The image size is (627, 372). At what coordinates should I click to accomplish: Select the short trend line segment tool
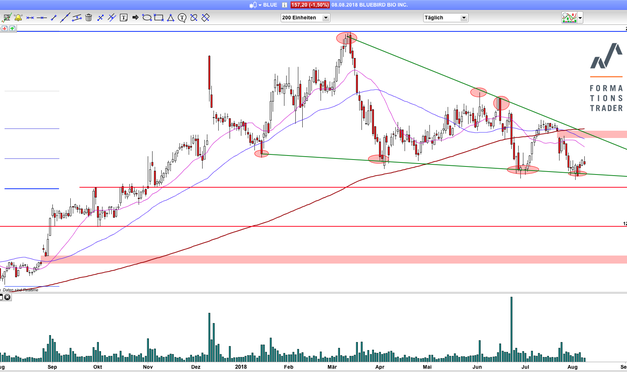pyautogui.click(x=54, y=18)
